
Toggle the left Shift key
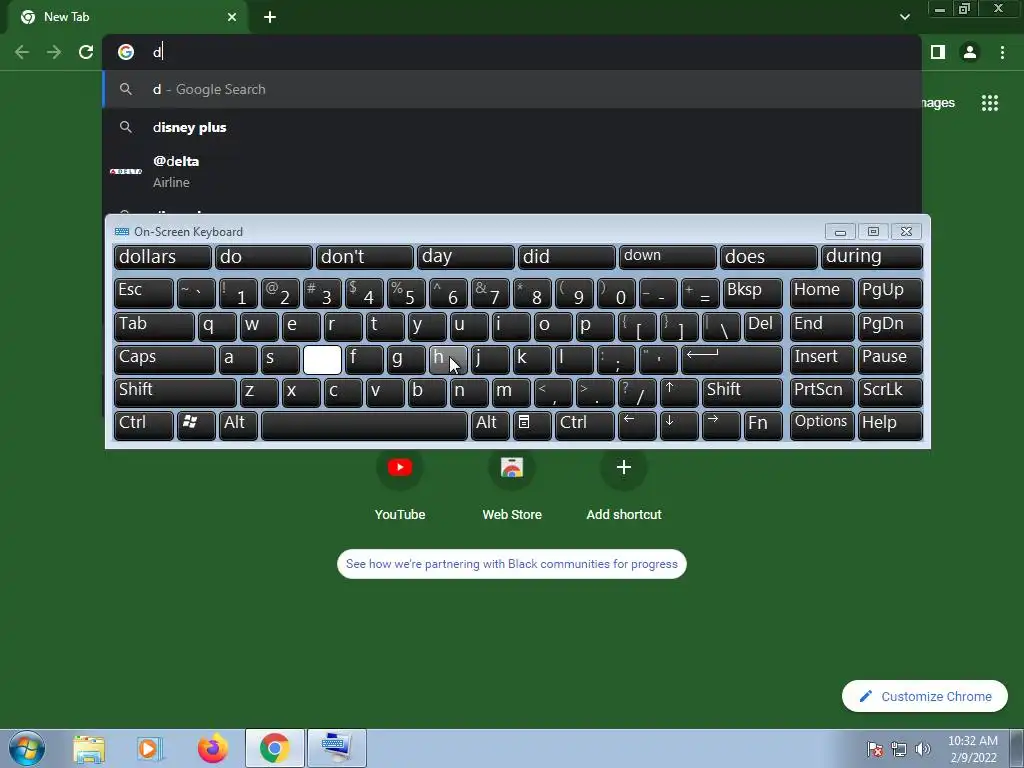[x=175, y=392]
